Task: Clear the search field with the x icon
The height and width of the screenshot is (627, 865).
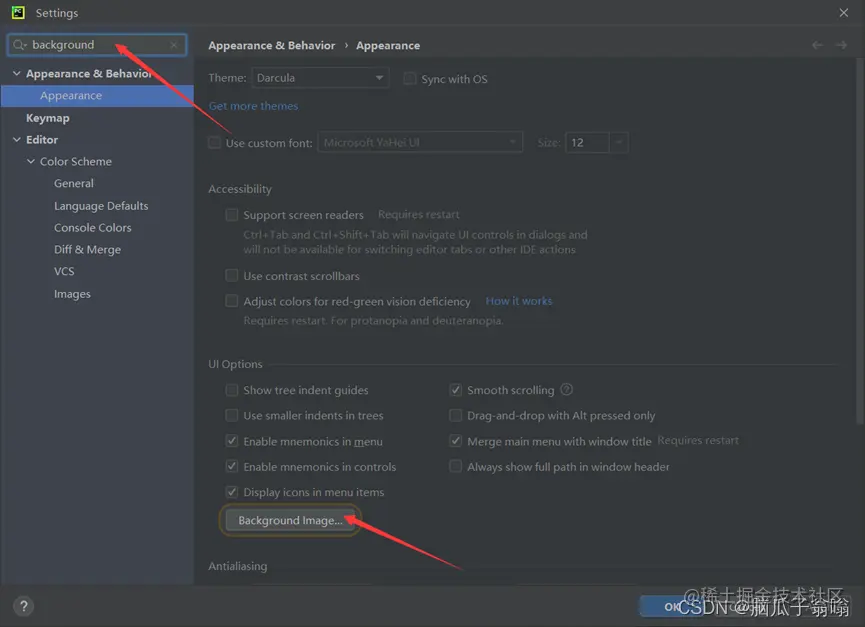Action: 174,45
